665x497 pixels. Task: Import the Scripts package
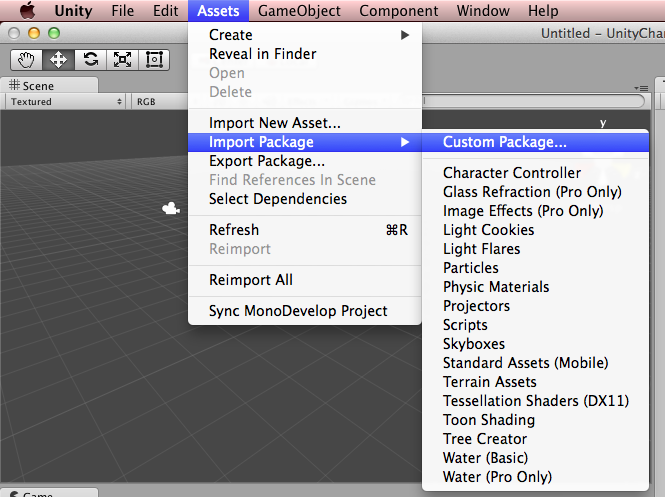click(535, 325)
